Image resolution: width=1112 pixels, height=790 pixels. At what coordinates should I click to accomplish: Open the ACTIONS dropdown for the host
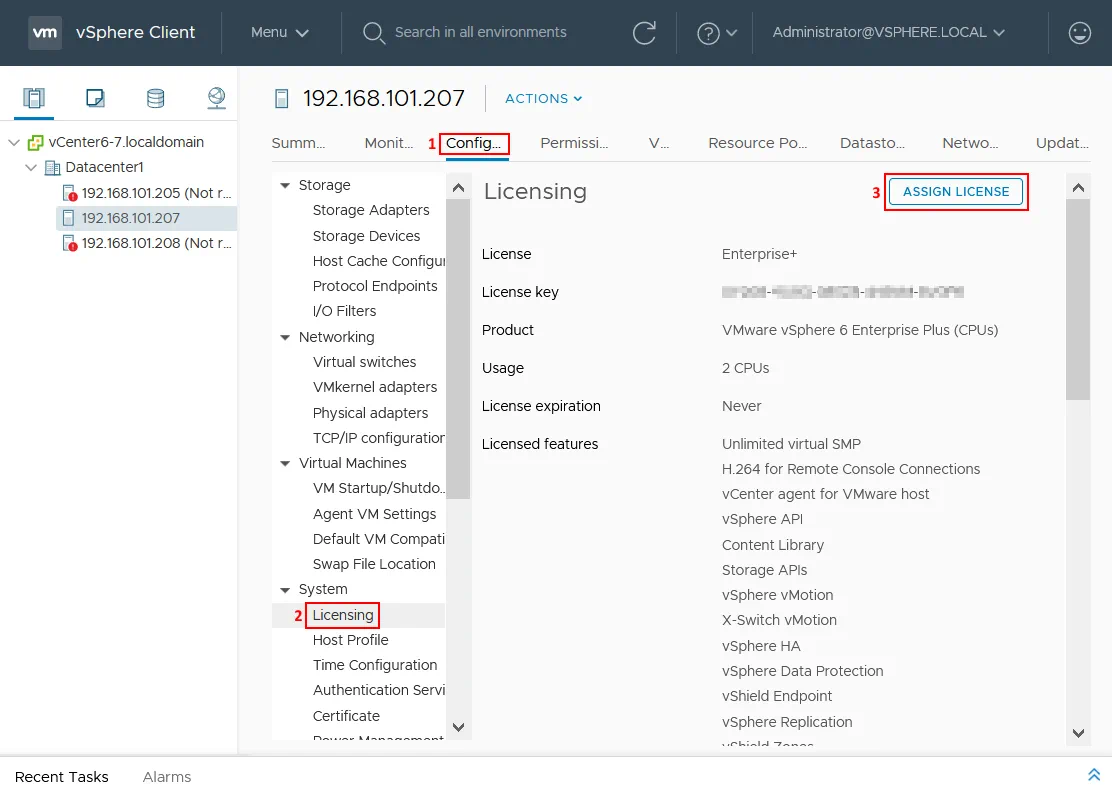pyautogui.click(x=543, y=99)
